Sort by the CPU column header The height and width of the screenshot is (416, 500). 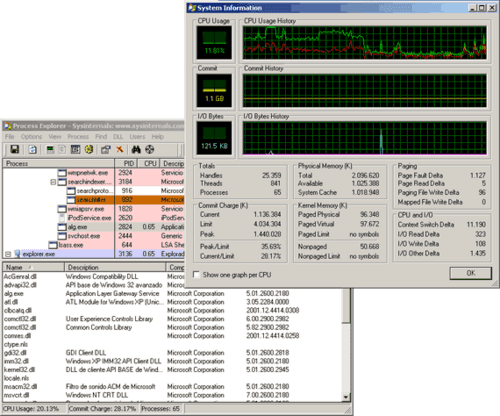coord(148,163)
